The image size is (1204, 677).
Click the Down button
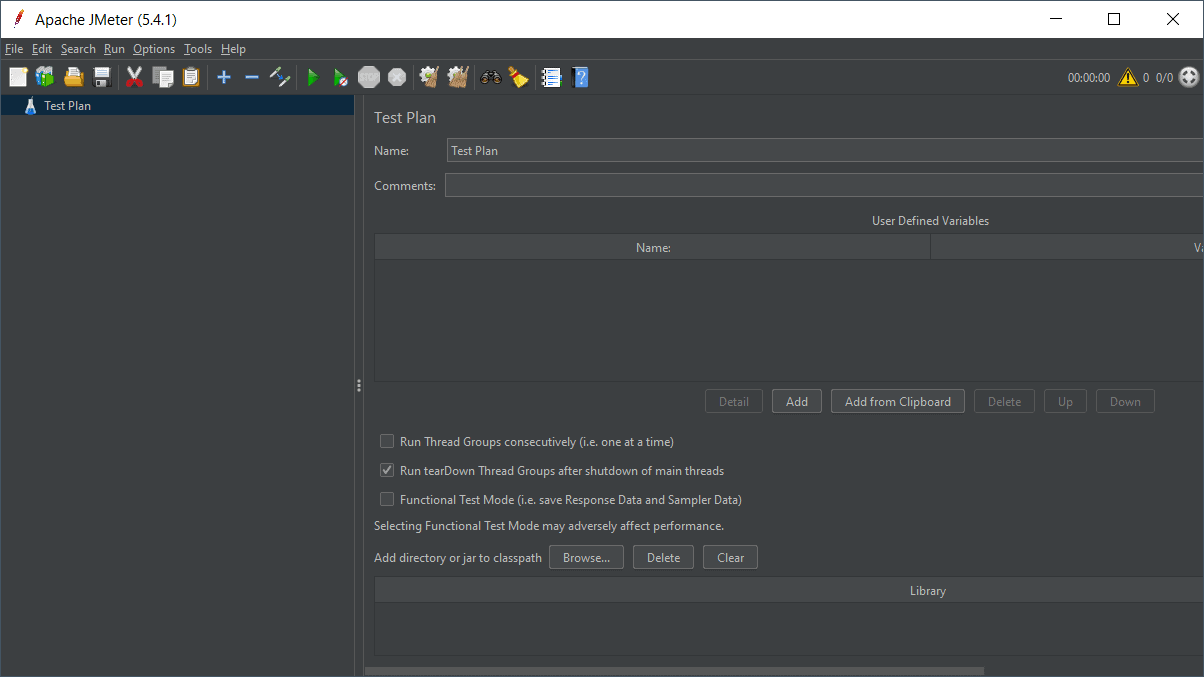[x=1125, y=401]
